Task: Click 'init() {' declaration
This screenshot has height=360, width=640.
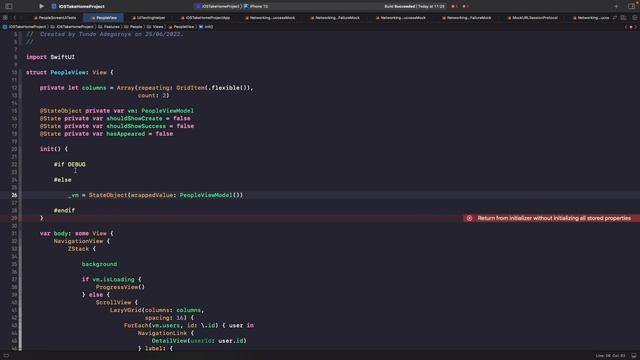Action: 54,149
